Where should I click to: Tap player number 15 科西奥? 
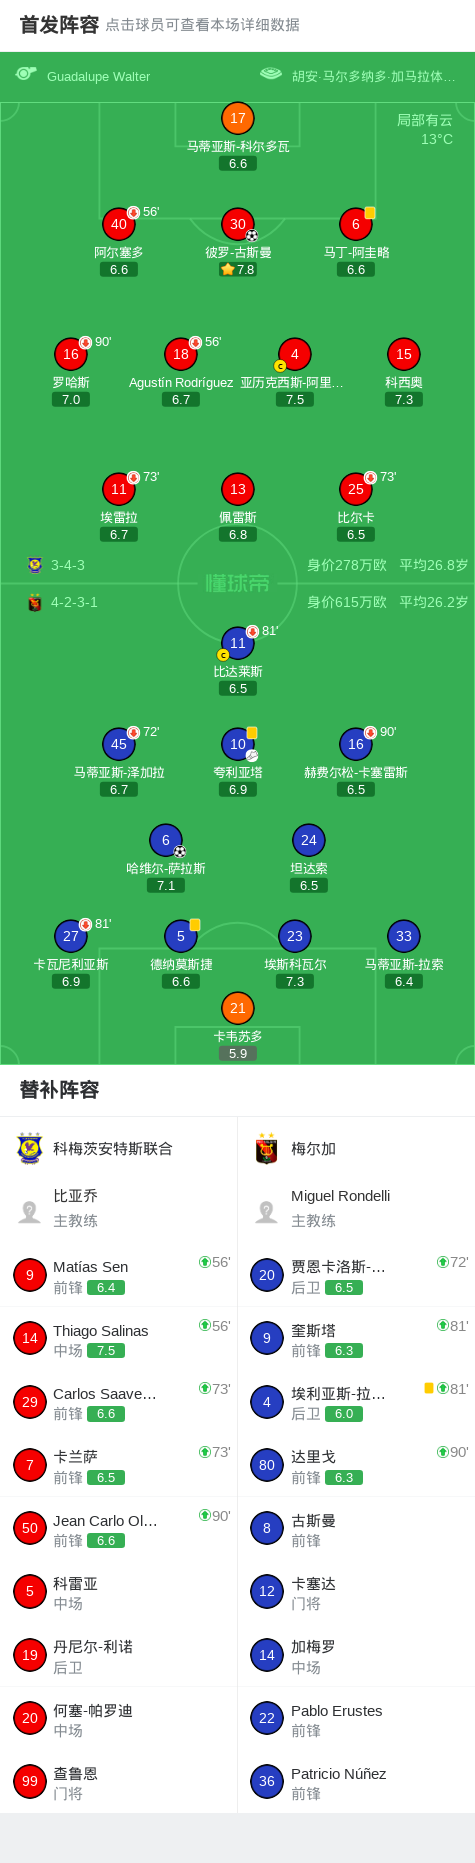coord(404,354)
